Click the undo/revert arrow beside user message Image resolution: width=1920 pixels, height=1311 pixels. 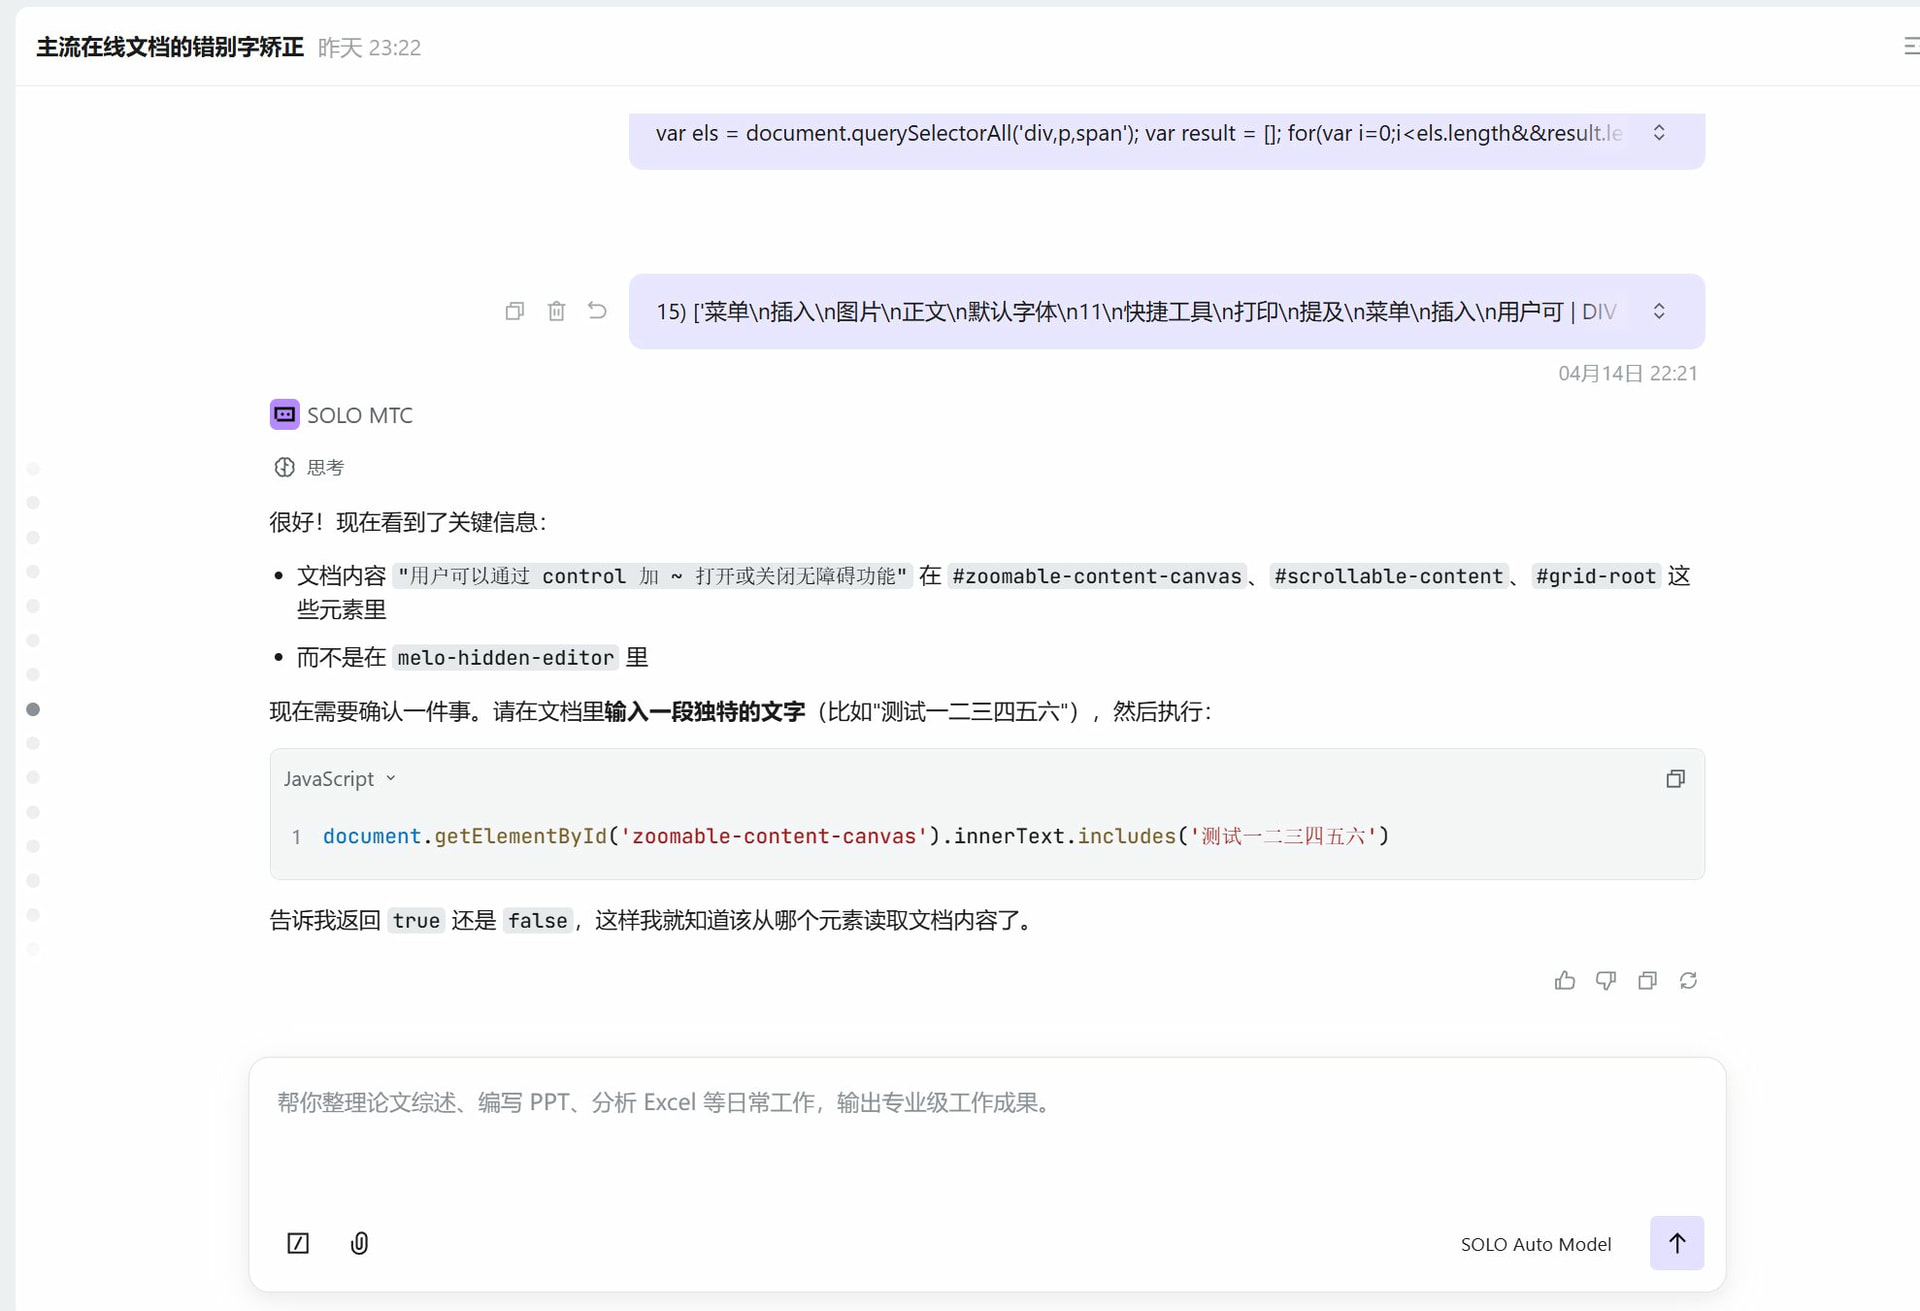tap(597, 311)
